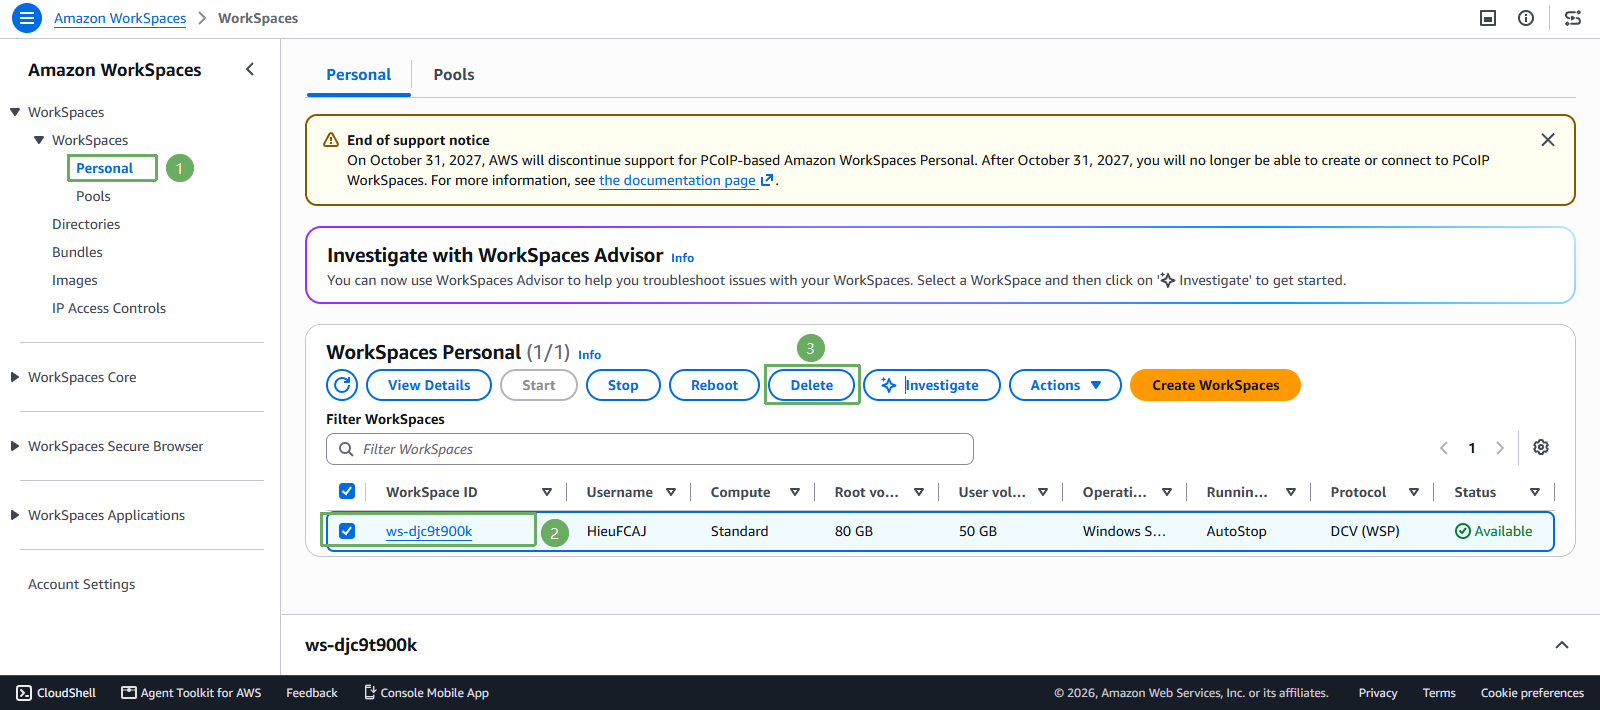The image size is (1600, 710).
Task: Click the Create WorkSpaces button
Action: tap(1215, 385)
